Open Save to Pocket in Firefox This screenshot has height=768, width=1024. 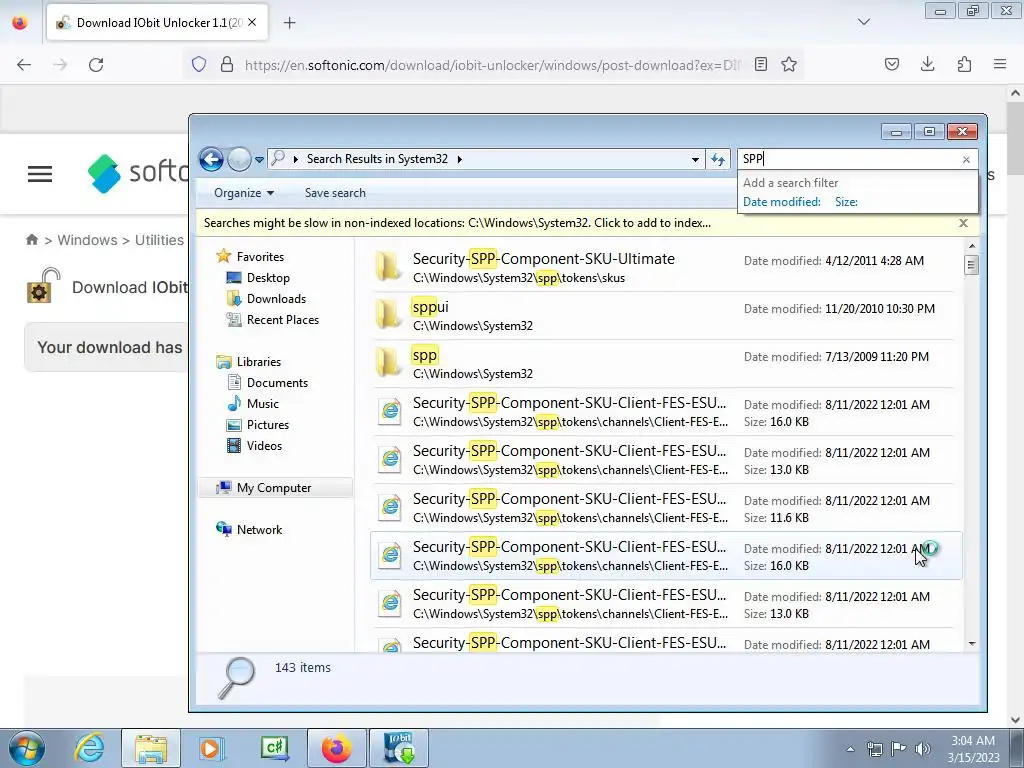pyautogui.click(x=891, y=64)
